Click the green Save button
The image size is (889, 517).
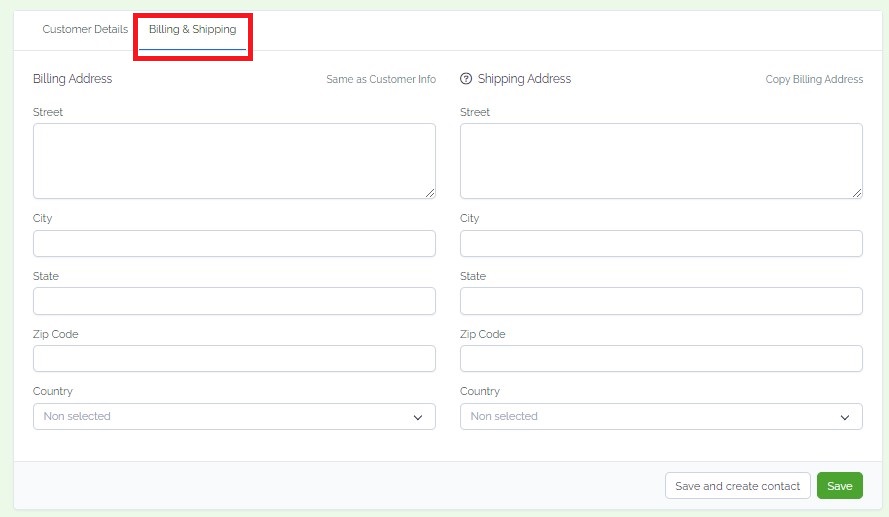(x=840, y=486)
